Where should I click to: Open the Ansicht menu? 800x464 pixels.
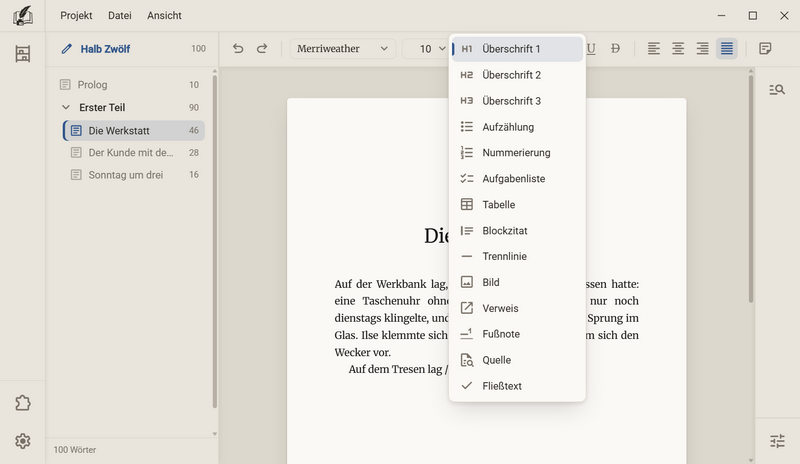point(164,16)
